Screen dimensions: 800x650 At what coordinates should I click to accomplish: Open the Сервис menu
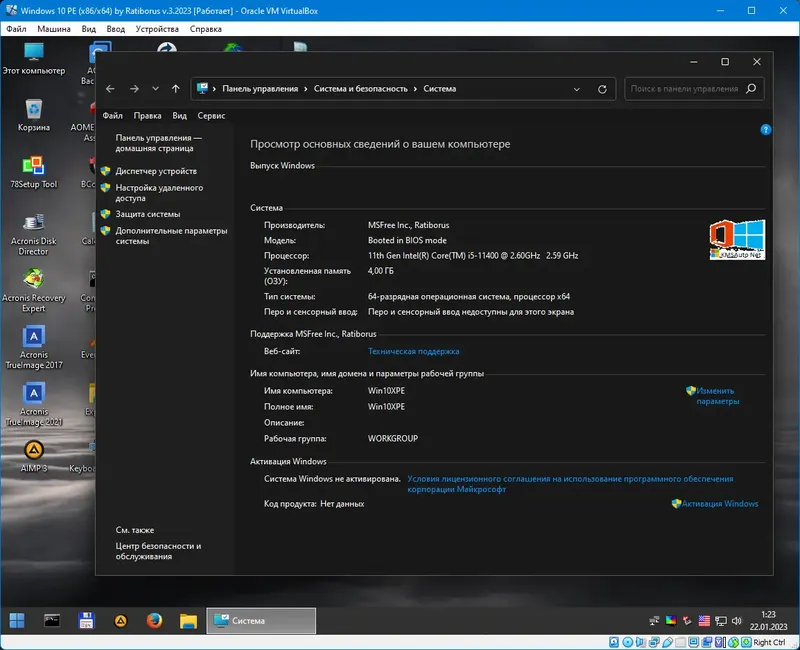coord(210,114)
